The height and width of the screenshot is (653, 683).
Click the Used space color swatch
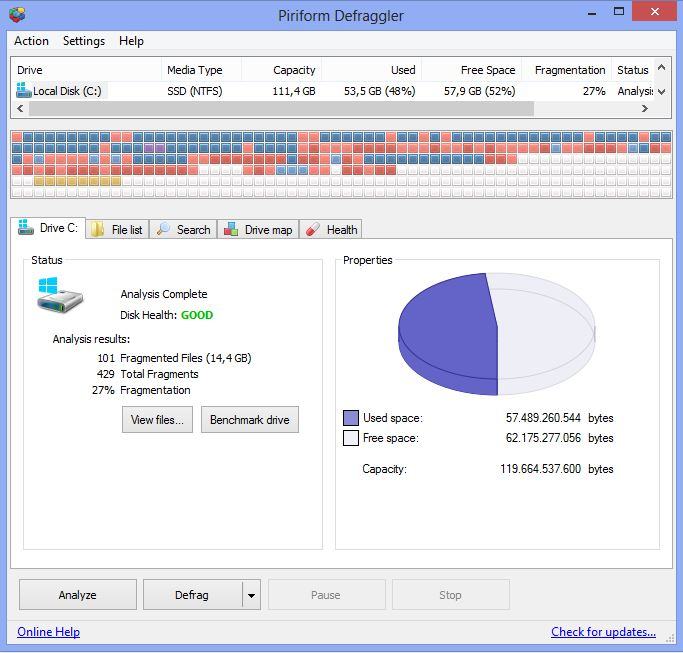tap(351, 418)
